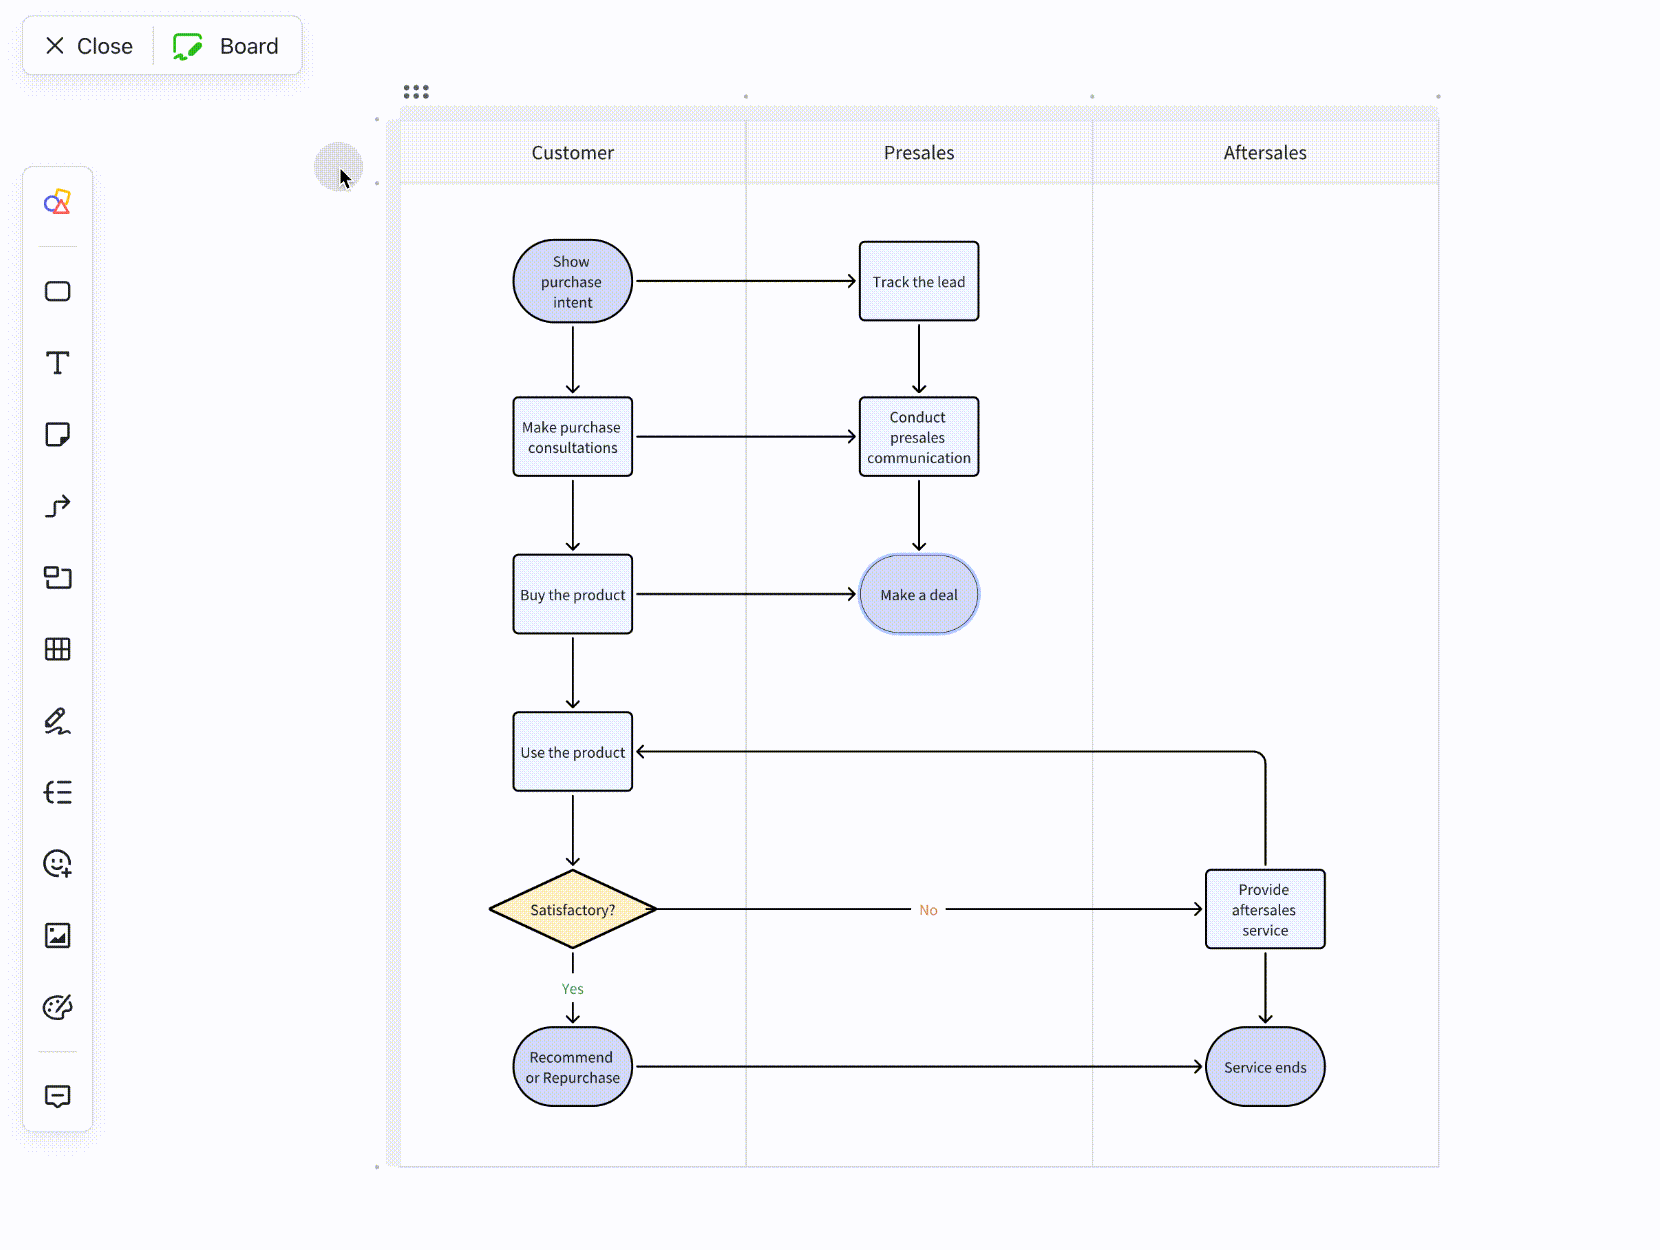The width and height of the screenshot is (1660, 1250).
Task: Open the mind map tool
Action: 57,792
